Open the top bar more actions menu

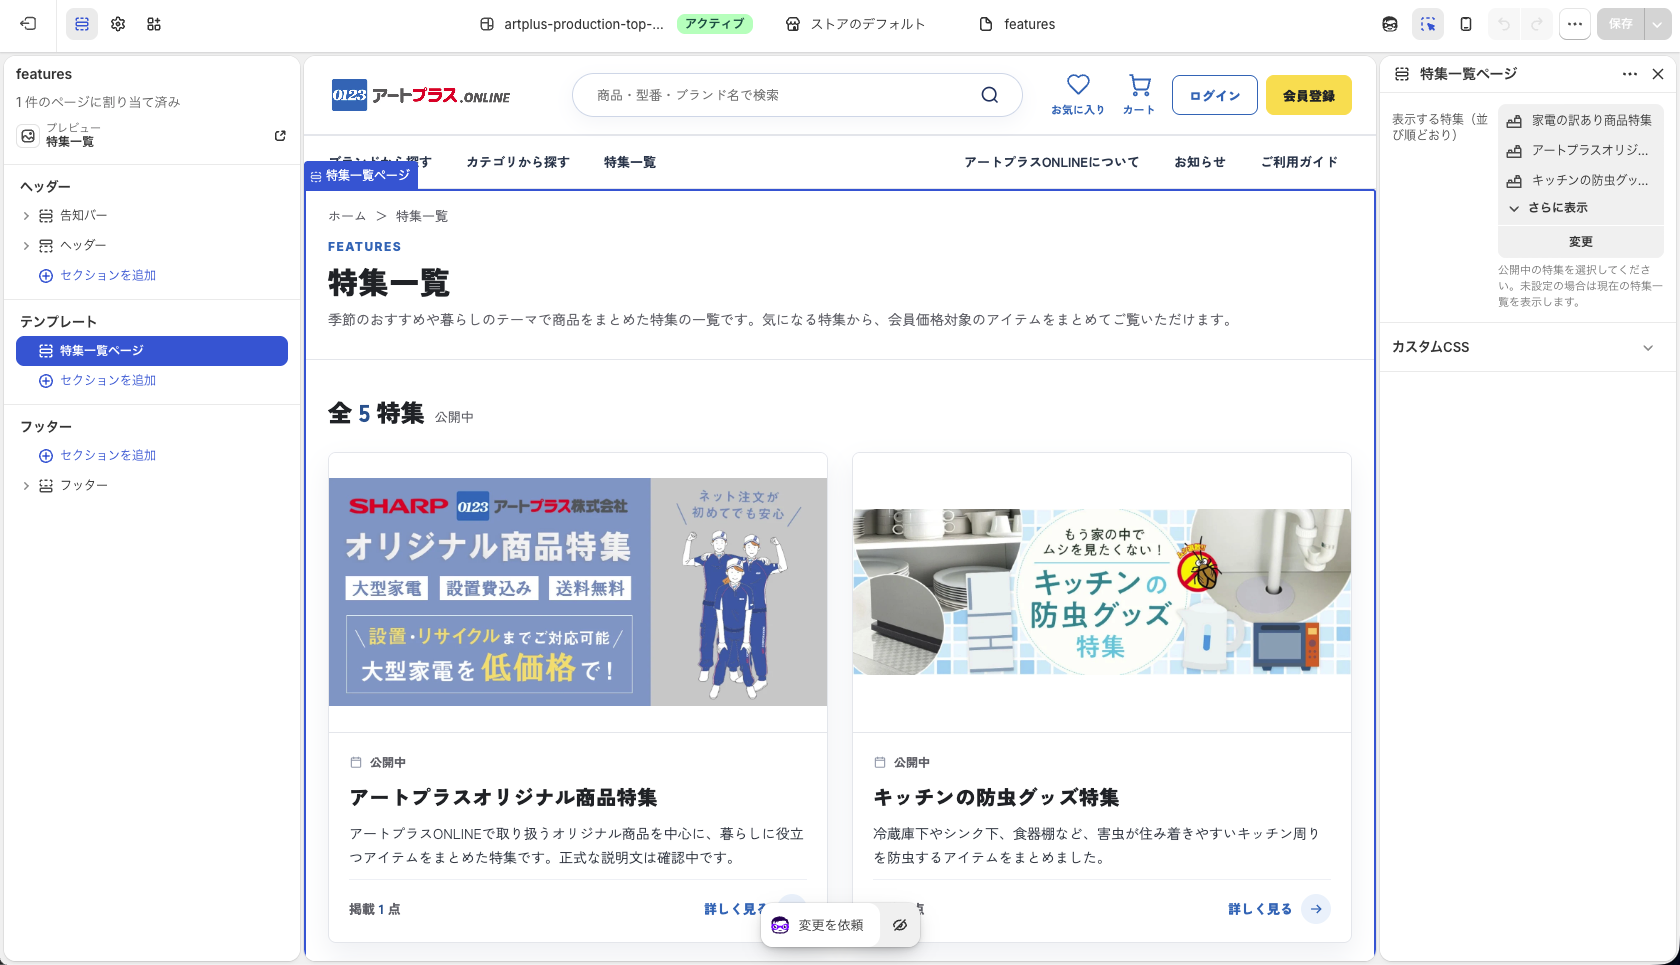tap(1575, 24)
